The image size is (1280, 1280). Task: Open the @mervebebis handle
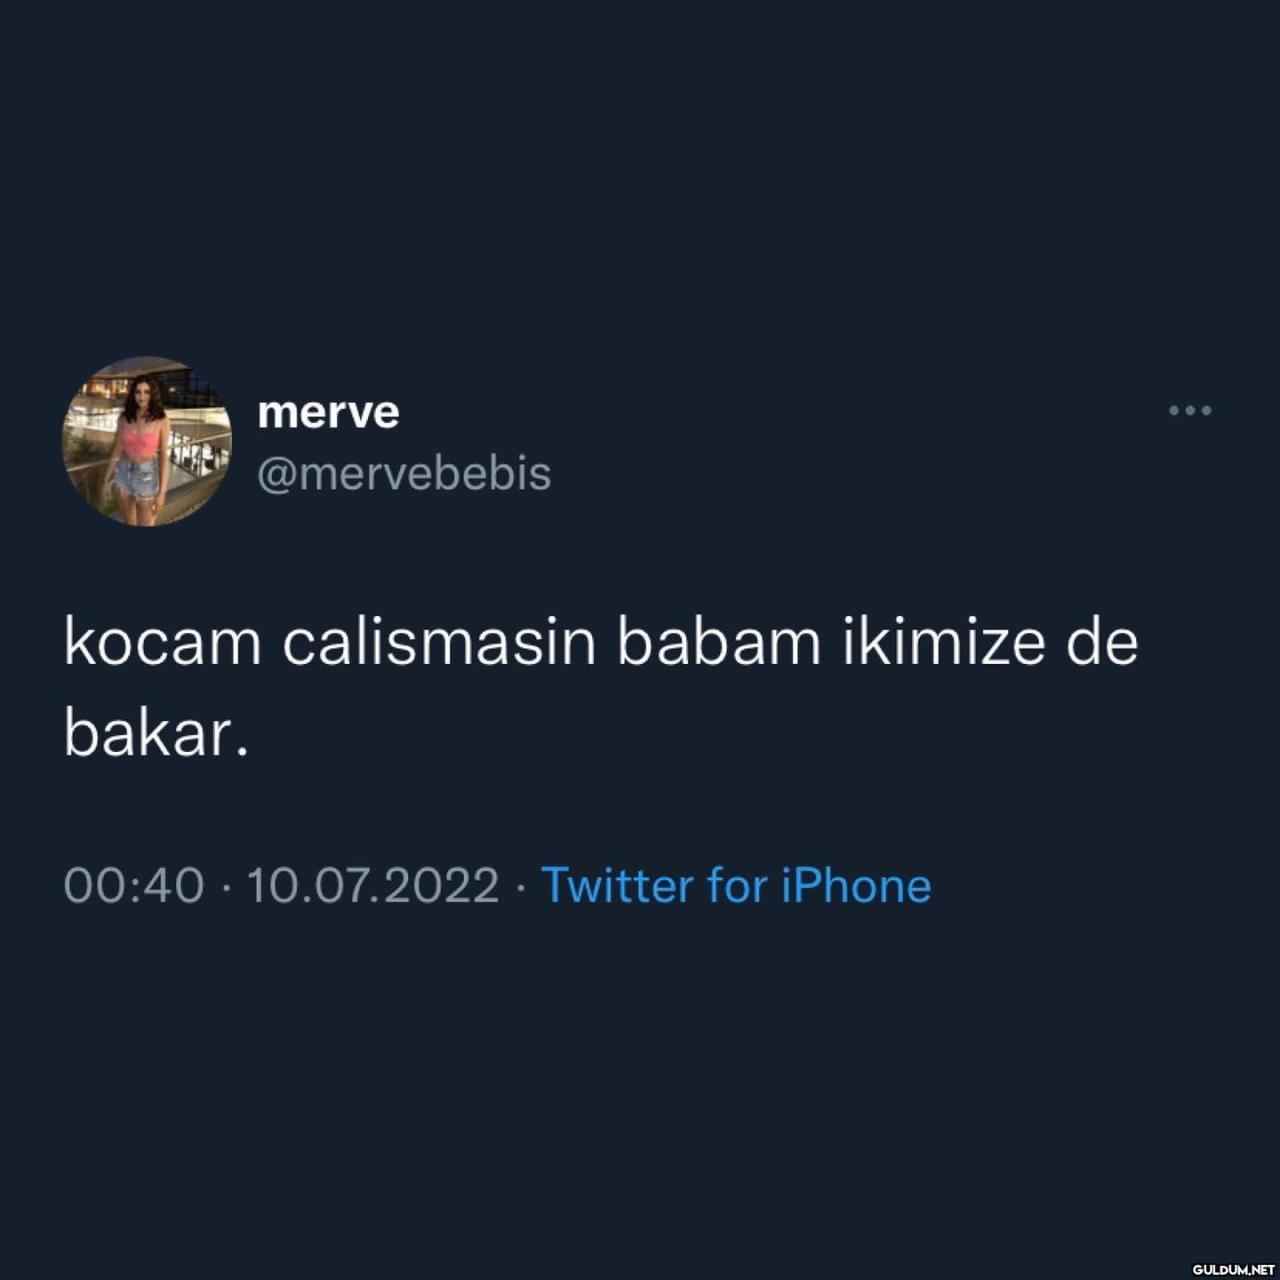coord(404,473)
